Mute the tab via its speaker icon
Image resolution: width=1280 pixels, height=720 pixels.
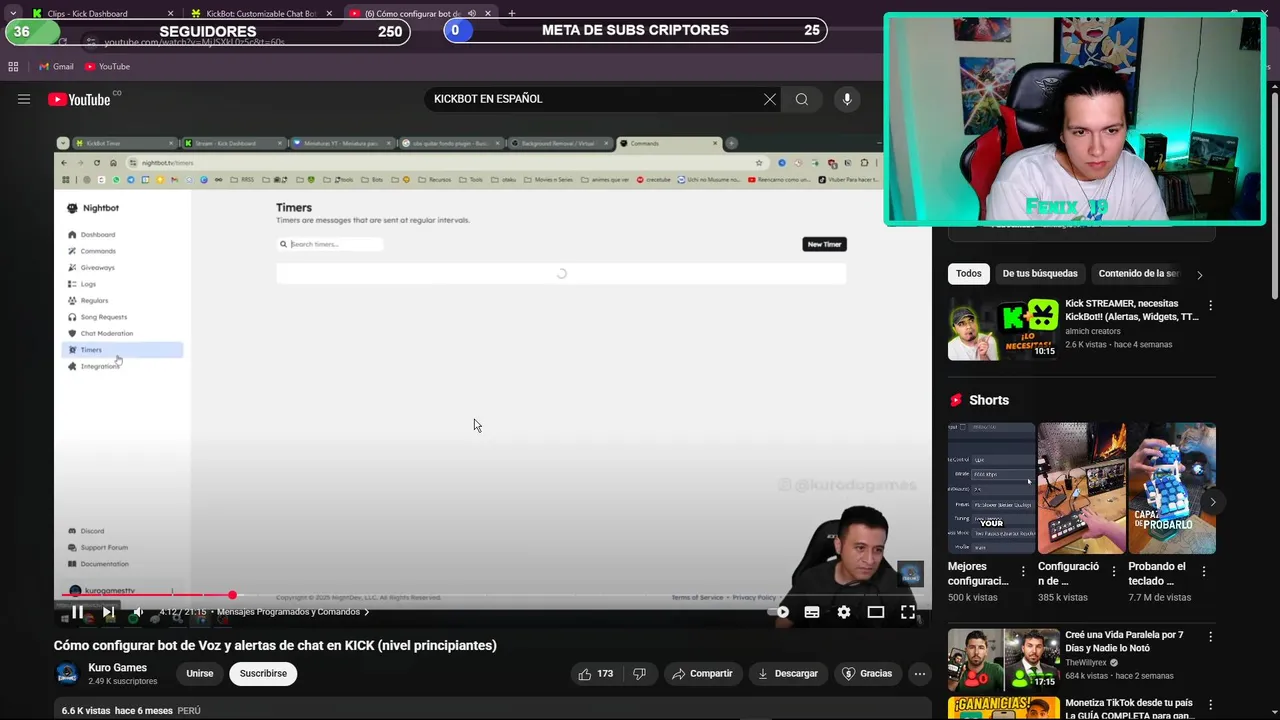(x=472, y=14)
